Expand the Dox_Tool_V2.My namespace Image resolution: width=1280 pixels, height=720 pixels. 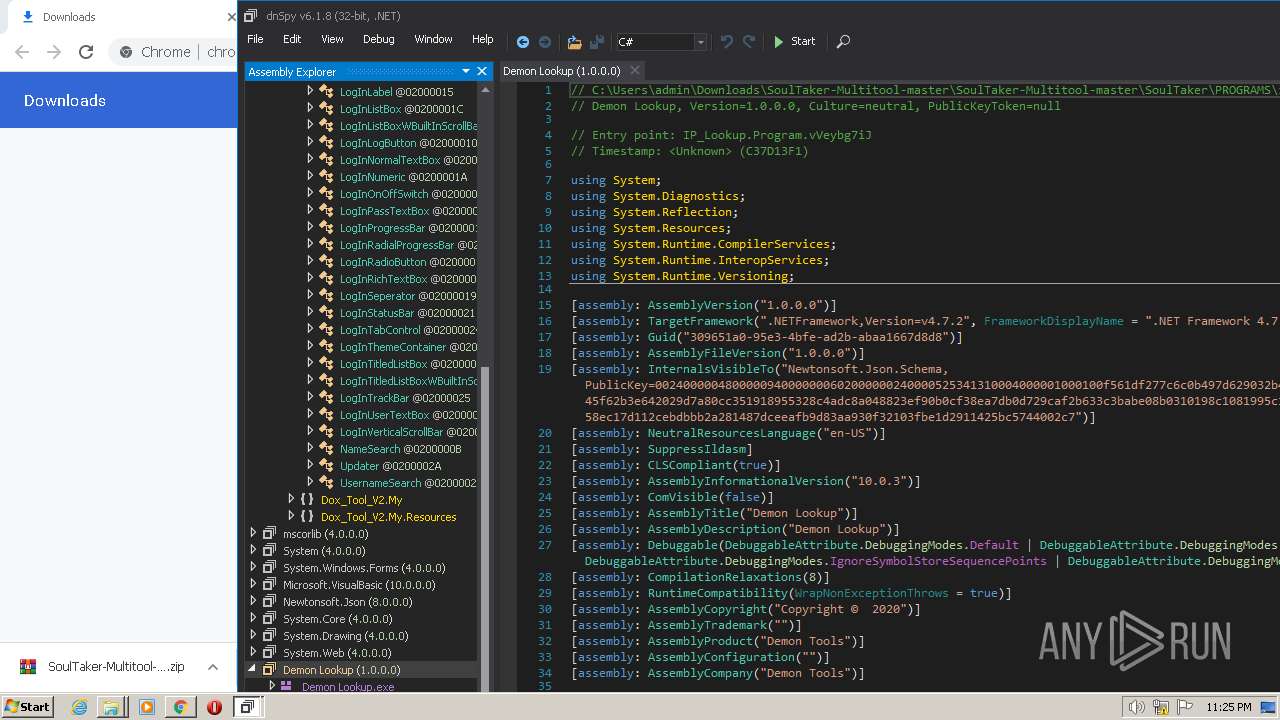tap(291, 499)
